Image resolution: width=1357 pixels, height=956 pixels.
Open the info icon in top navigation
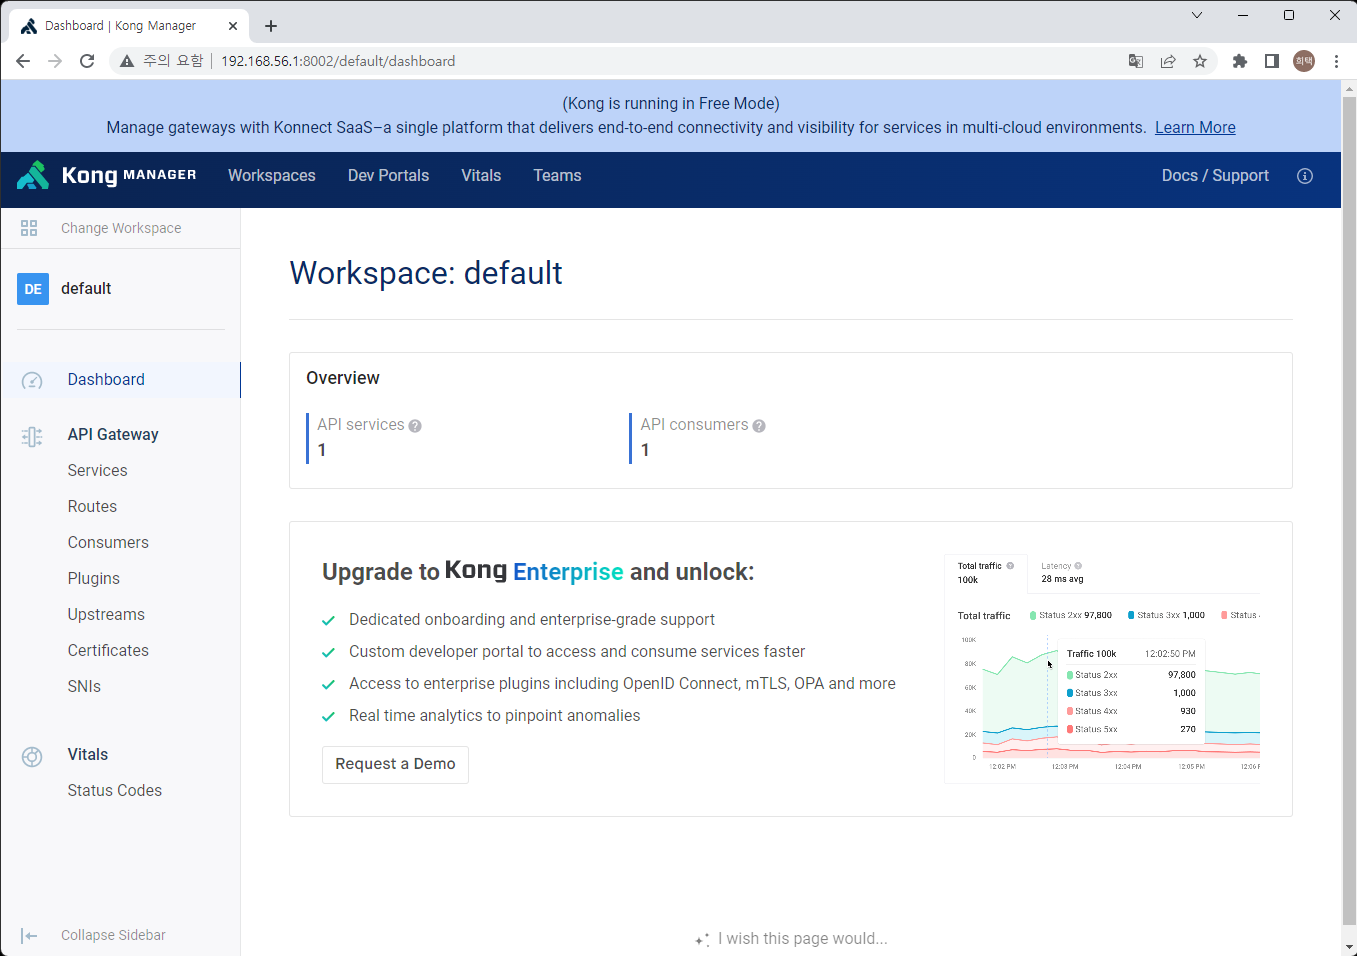click(x=1305, y=176)
